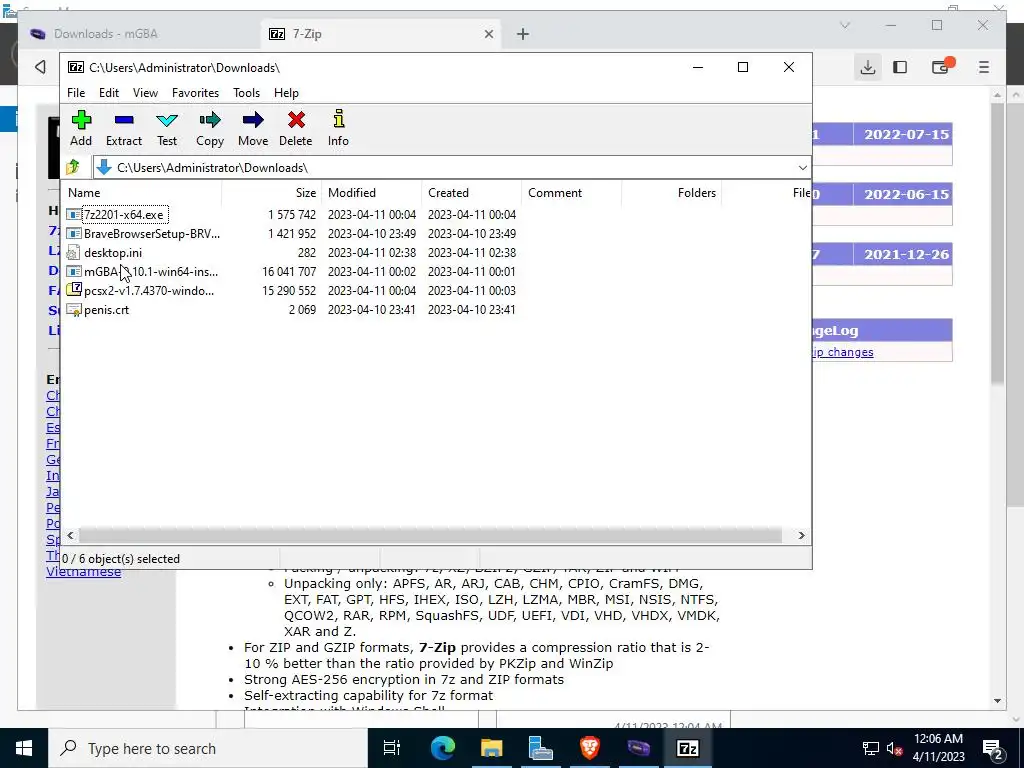The image size is (1024, 768).
Task: Click the Test toolbar icon
Action: click(x=167, y=120)
